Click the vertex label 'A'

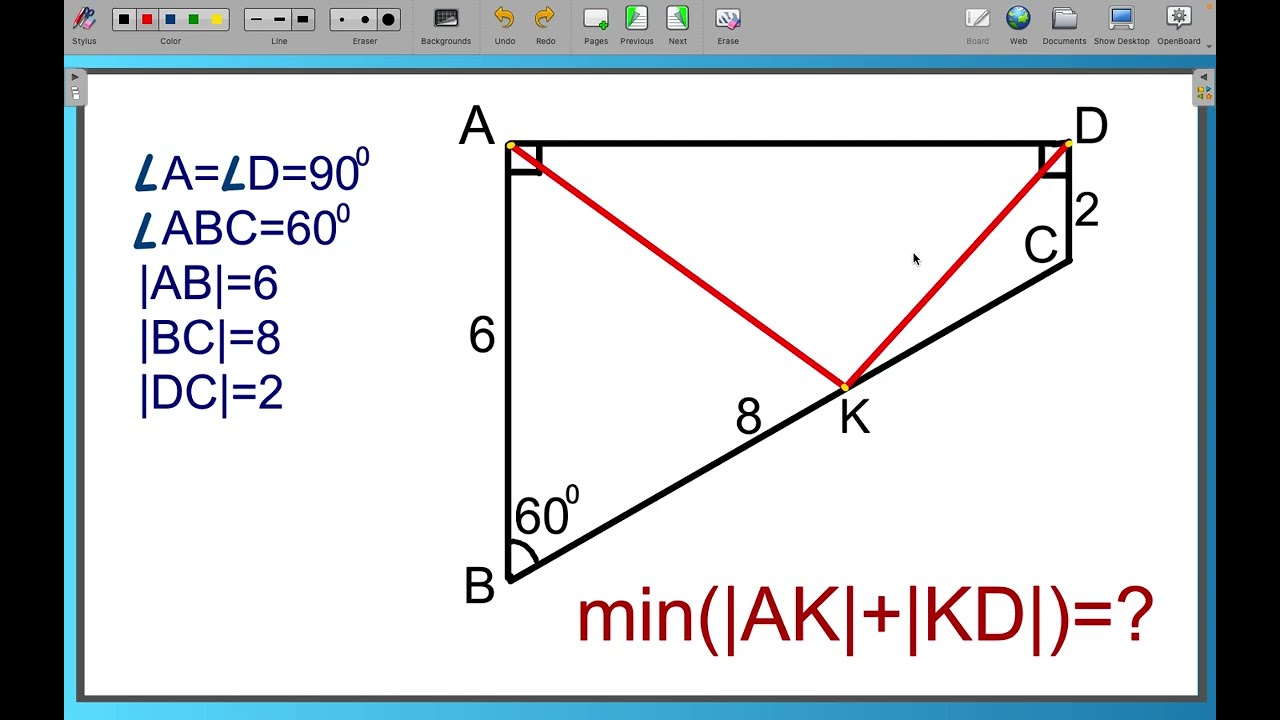(477, 127)
